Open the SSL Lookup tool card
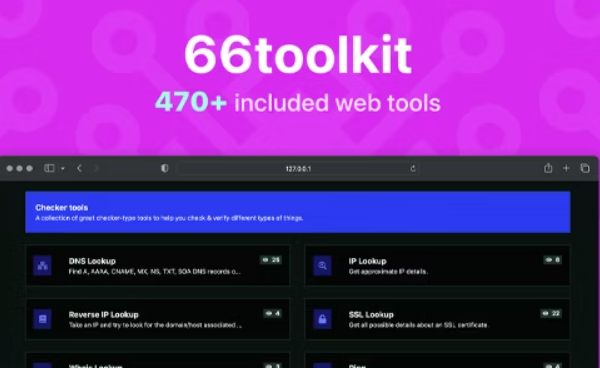The height and width of the screenshot is (368, 600). click(437, 319)
